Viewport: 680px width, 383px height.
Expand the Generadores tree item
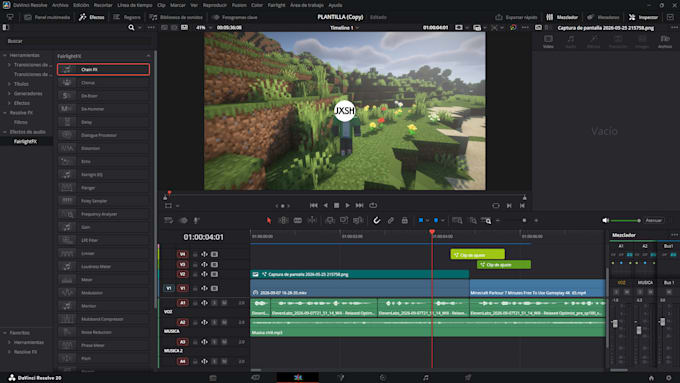[x=9, y=94]
